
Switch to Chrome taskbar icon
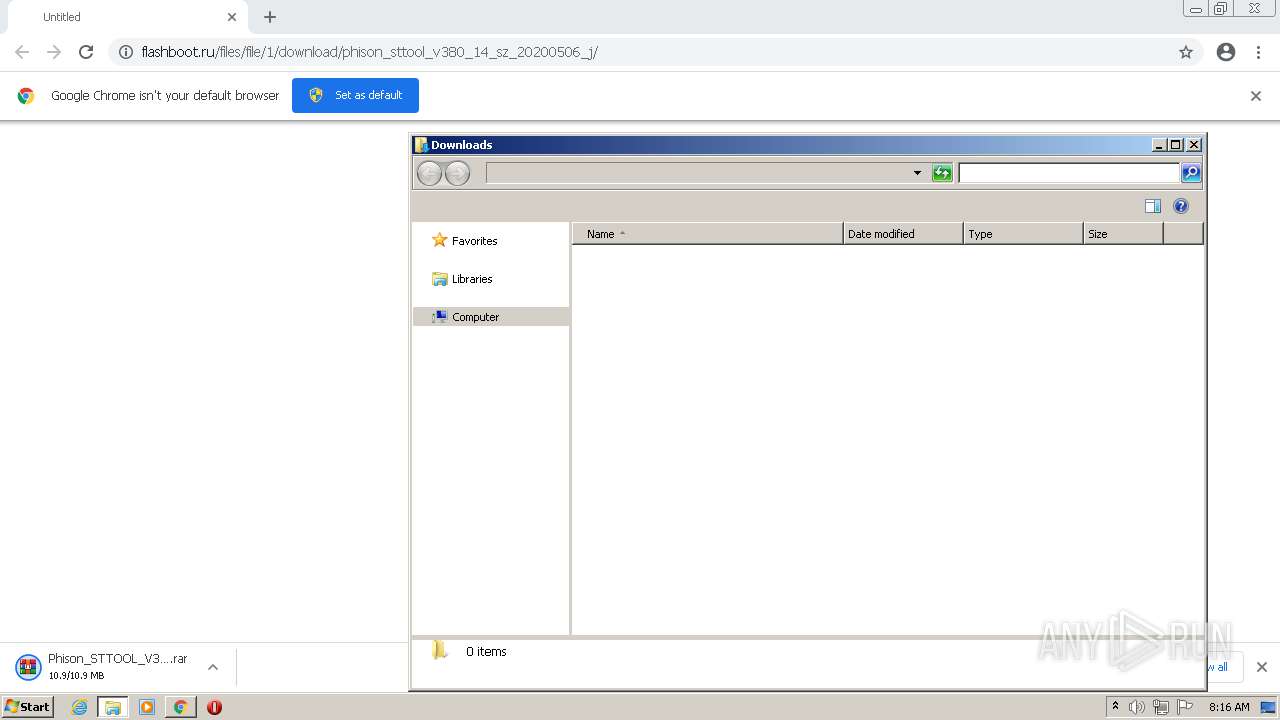(180, 707)
